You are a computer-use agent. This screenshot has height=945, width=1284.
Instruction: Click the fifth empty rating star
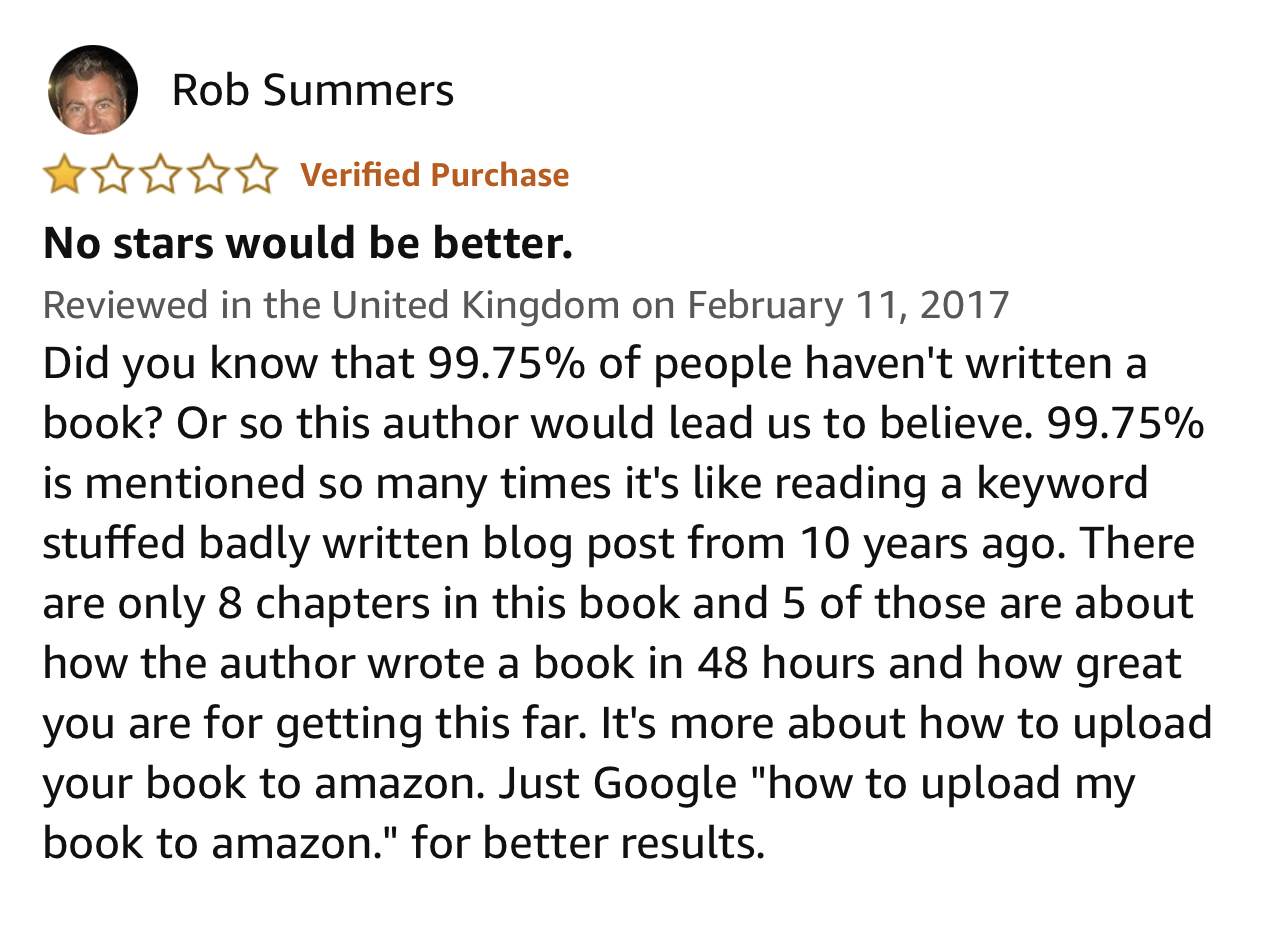click(254, 174)
